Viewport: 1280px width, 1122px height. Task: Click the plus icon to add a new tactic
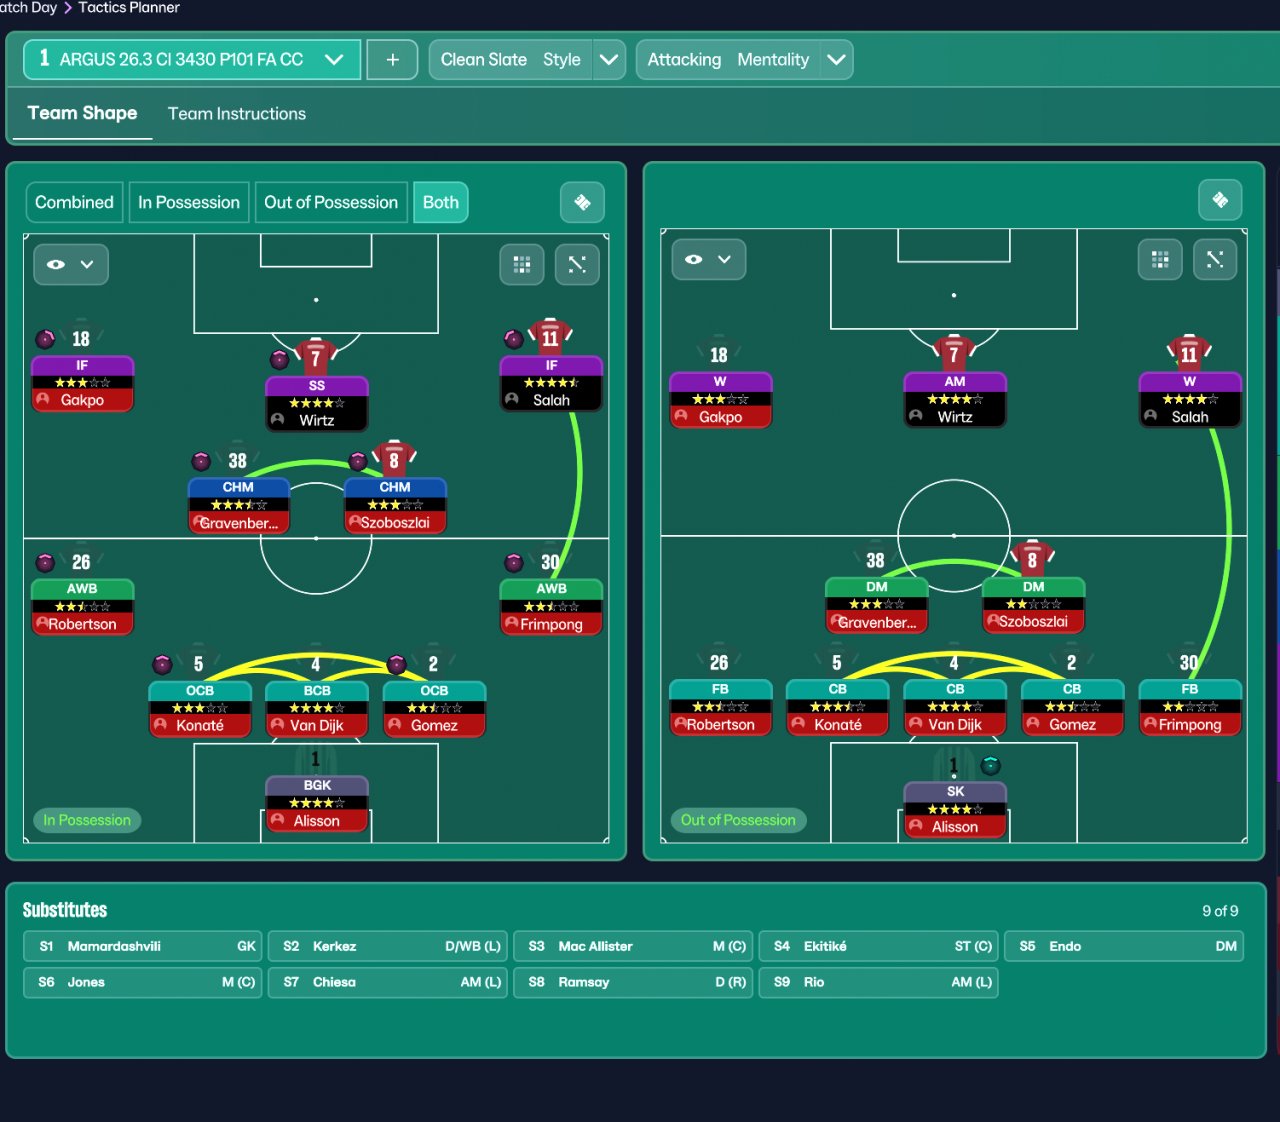click(392, 60)
